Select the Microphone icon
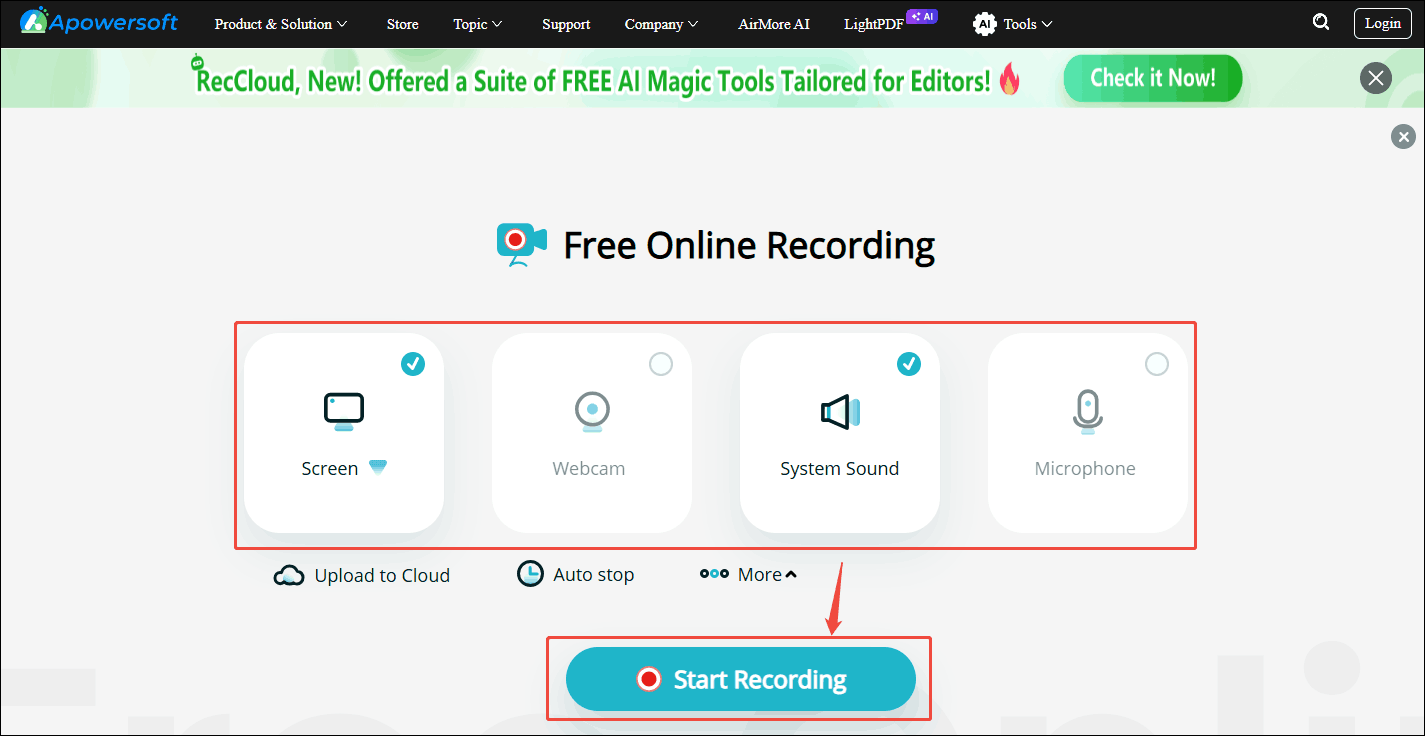This screenshot has width=1425, height=736. [x=1086, y=410]
